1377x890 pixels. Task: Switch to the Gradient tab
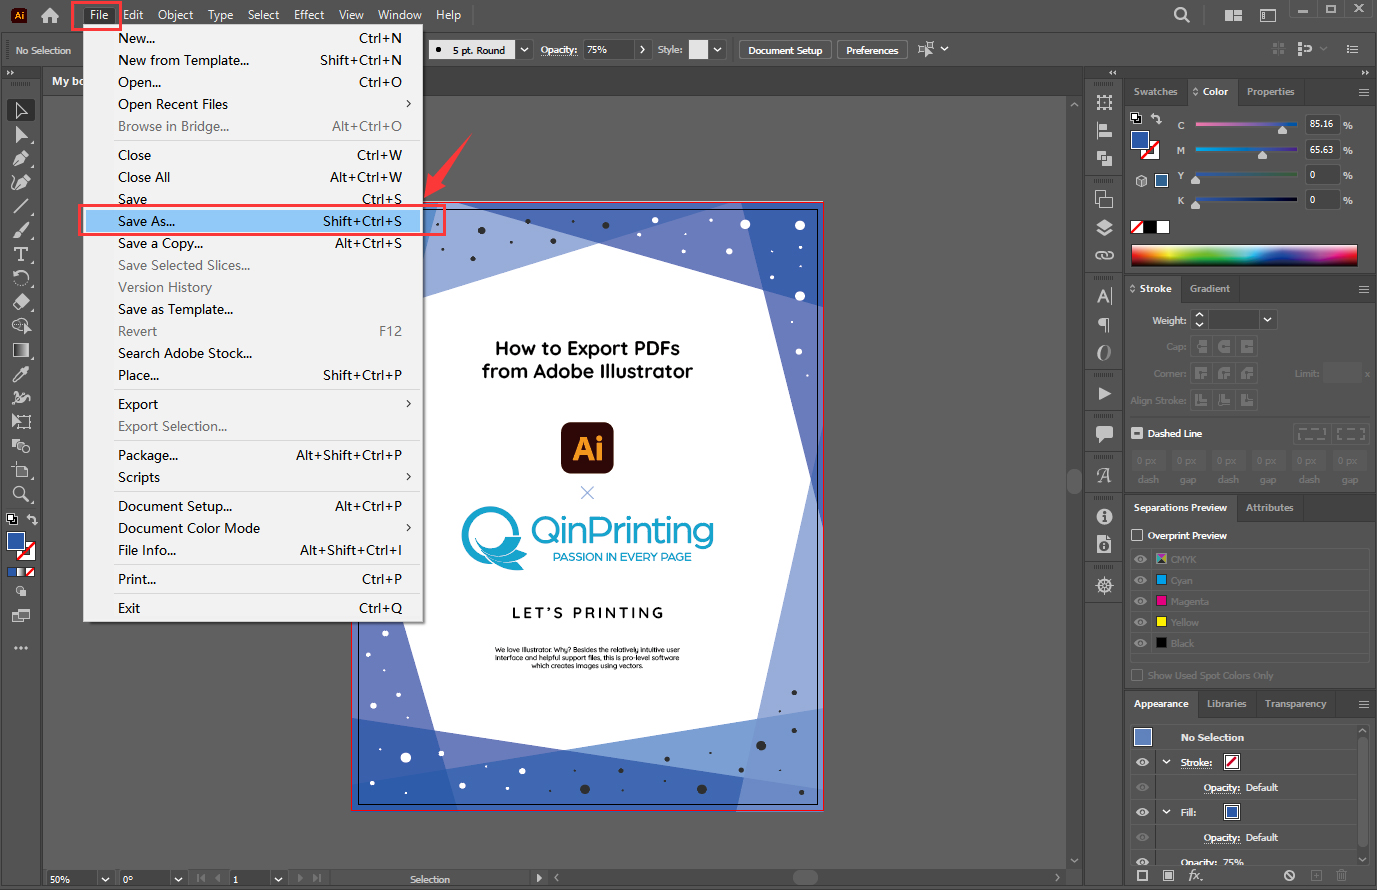point(1209,289)
